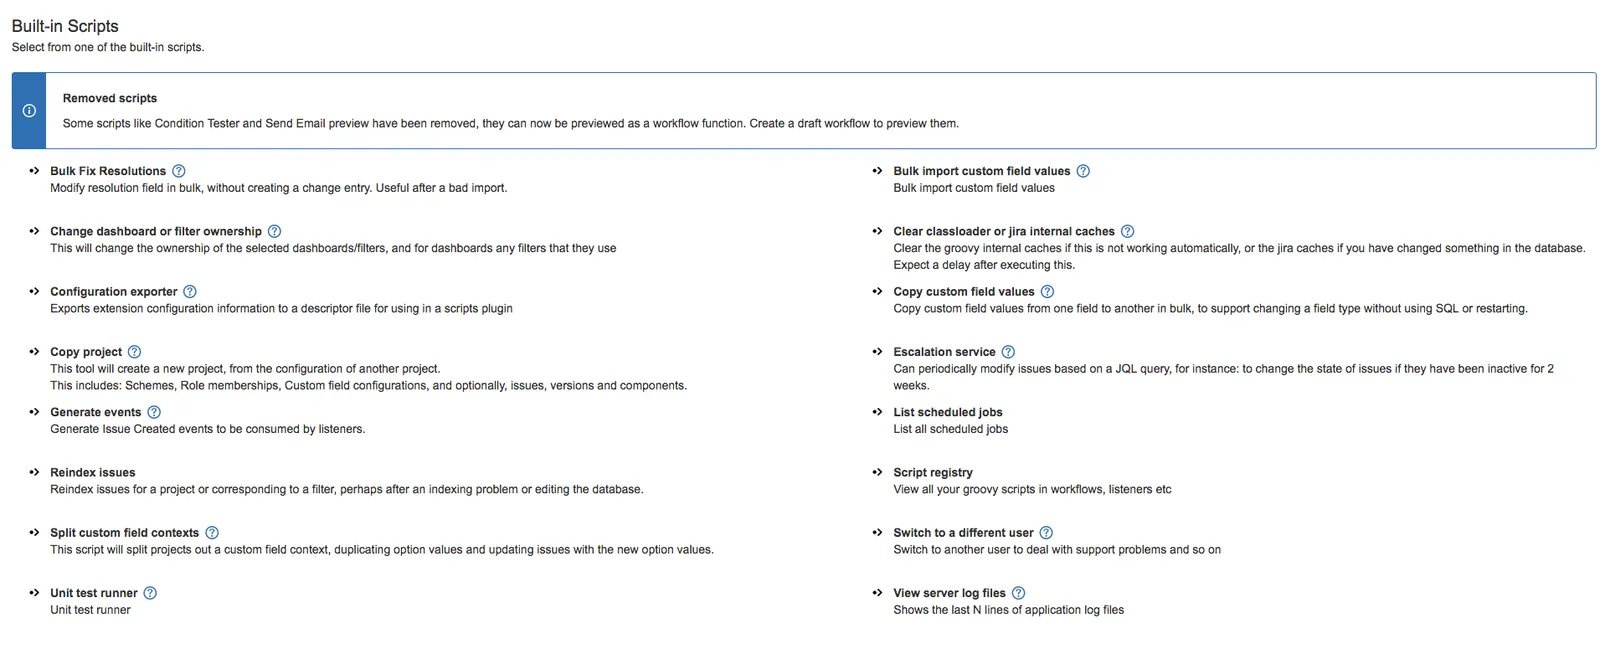Click the Built-in Scripts page heading
The height and width of the screenshot is (650, 1600).
pyautogui.click(x=65, y=26)
